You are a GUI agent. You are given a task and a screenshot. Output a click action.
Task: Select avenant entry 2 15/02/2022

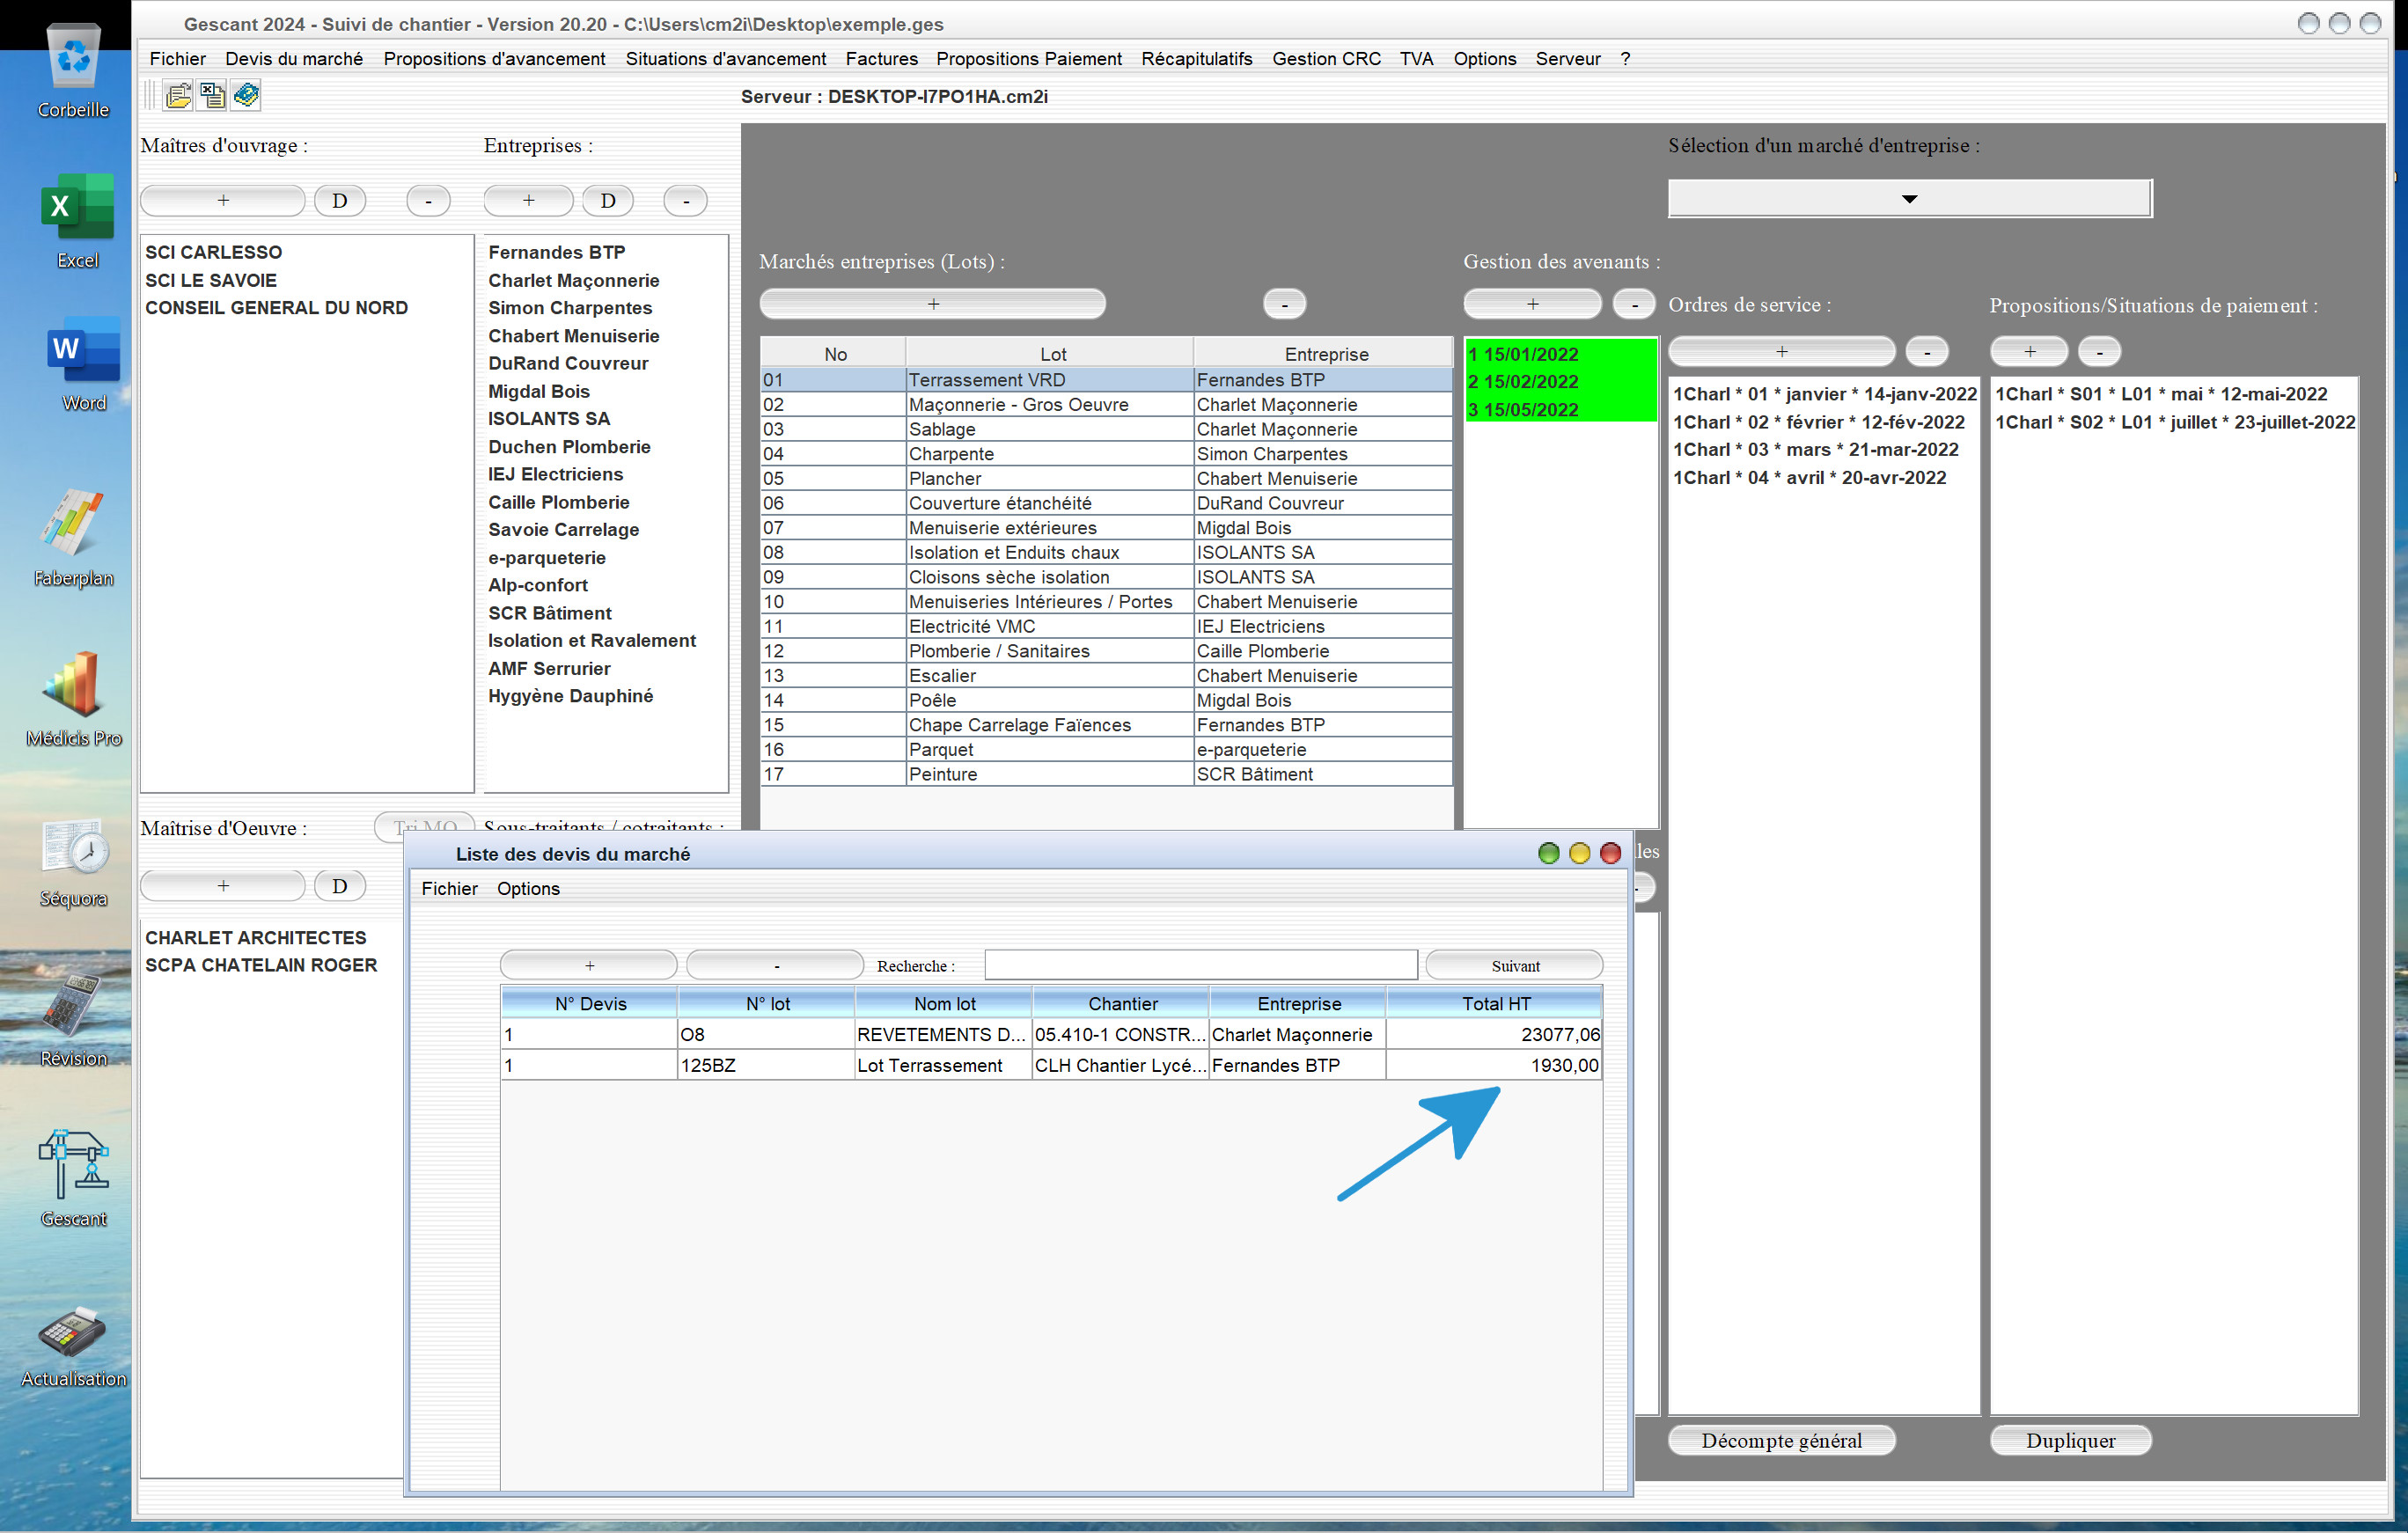coord(1560,381)
